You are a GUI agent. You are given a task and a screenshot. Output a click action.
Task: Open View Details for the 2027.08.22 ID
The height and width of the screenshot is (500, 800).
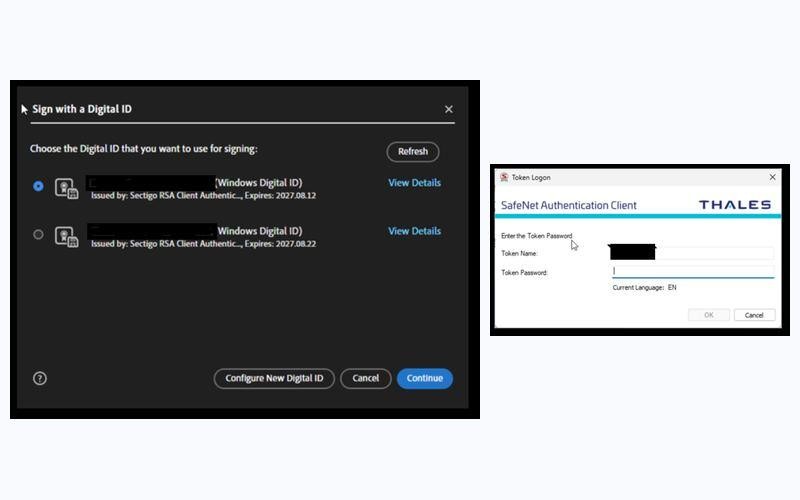pyautogui.click(x=414, y=231)
